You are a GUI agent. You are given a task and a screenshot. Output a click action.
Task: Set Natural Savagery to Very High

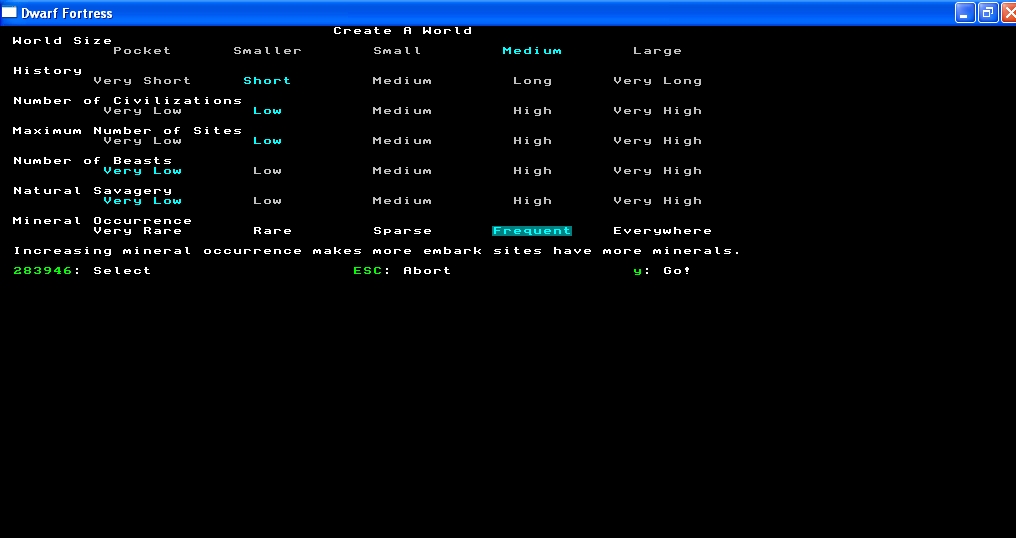658,200
